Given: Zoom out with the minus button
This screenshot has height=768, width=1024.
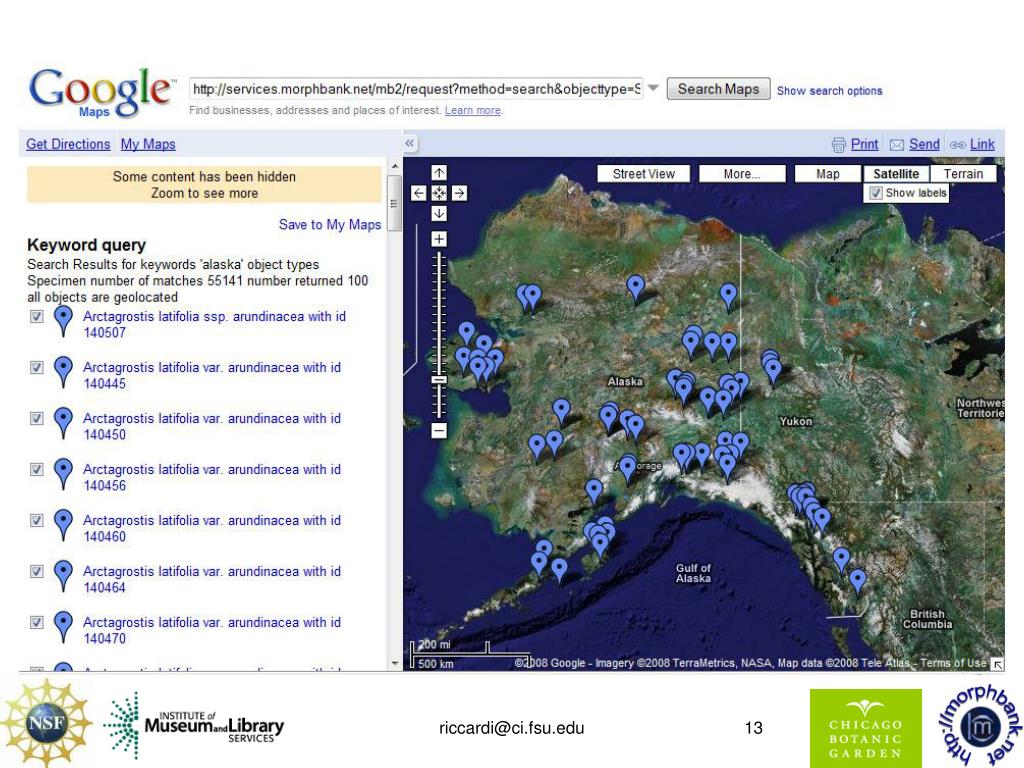Looking at the screenshot, I should point(439,430).
